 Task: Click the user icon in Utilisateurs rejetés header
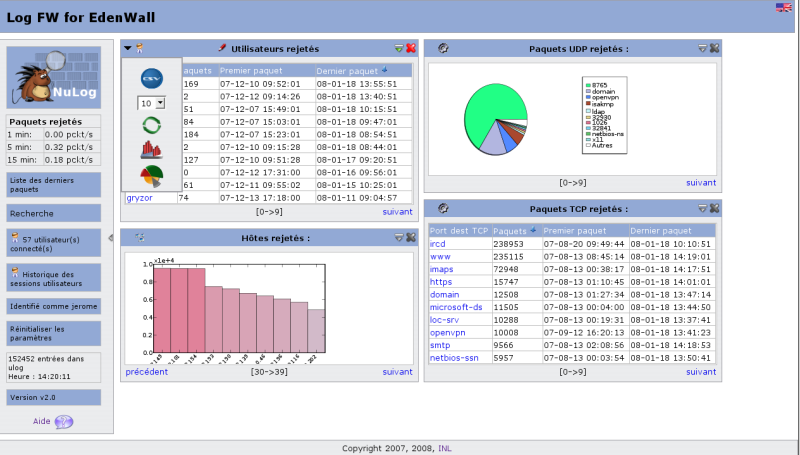[139, 48]
